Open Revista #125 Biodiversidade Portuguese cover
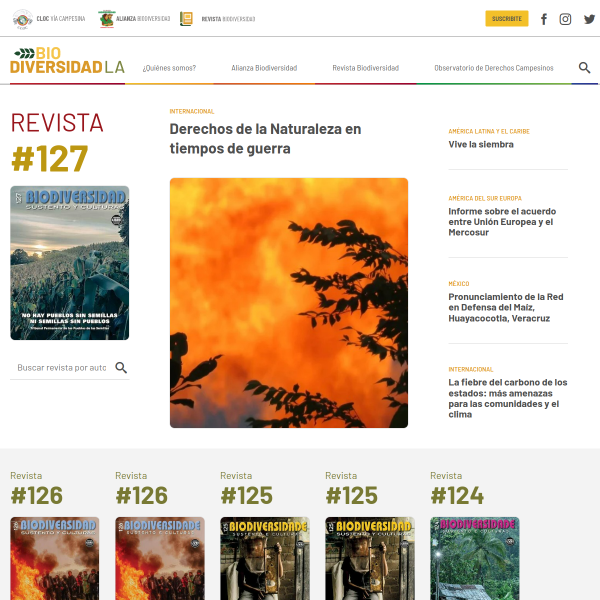 (x=265, y=558)
